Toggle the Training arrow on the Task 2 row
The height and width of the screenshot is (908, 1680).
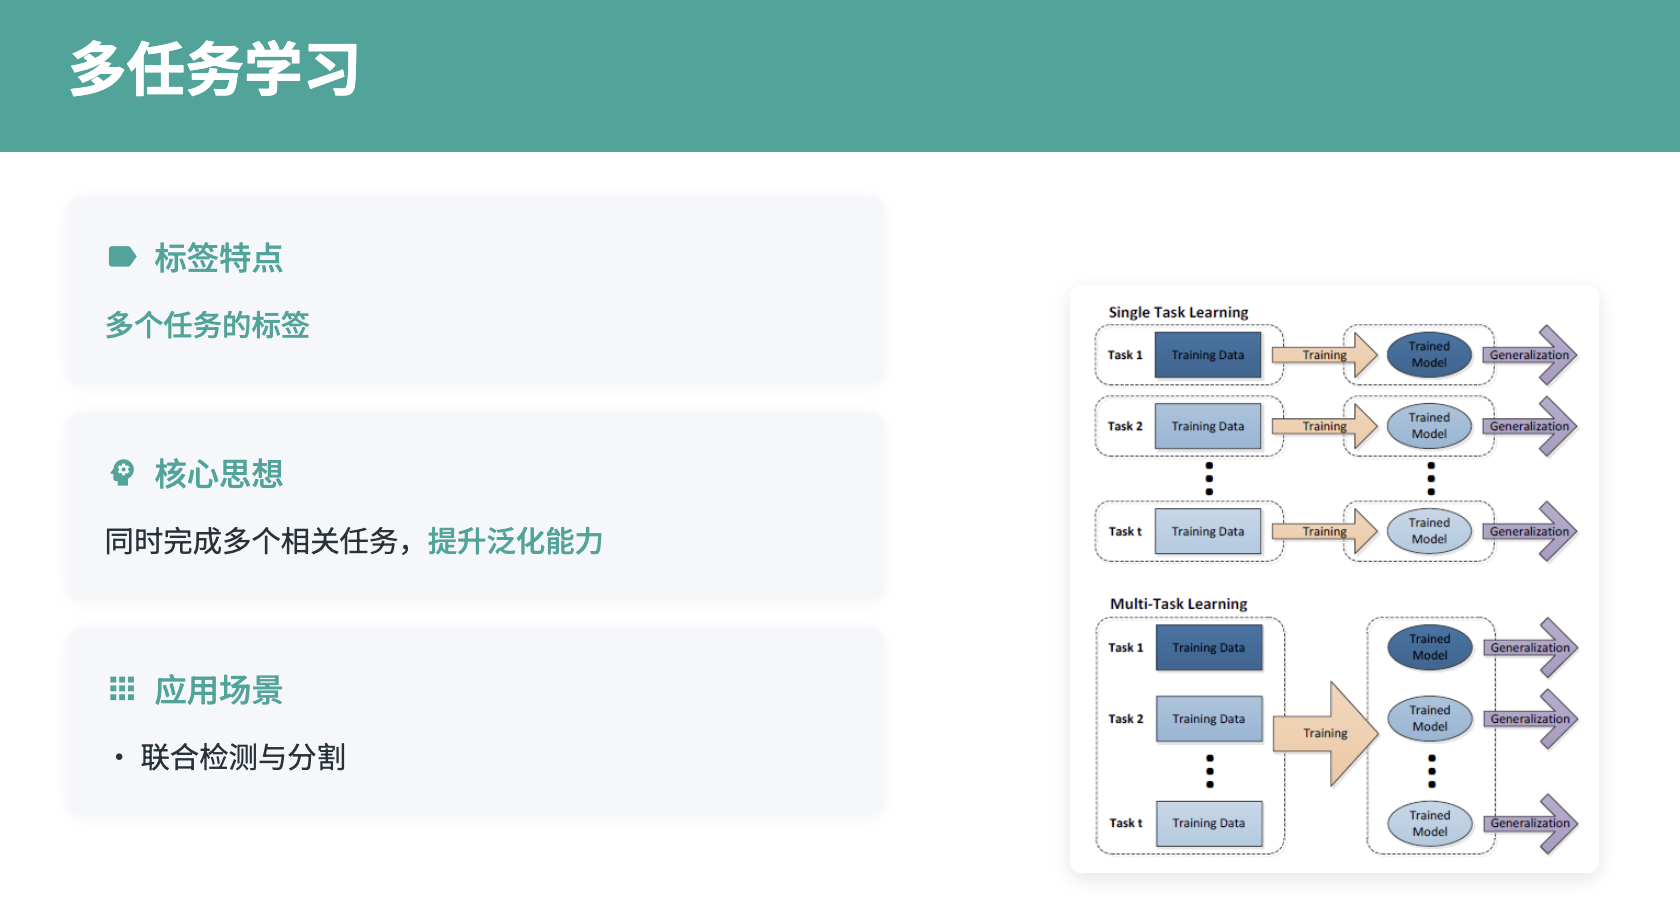tap(1323, 425)
